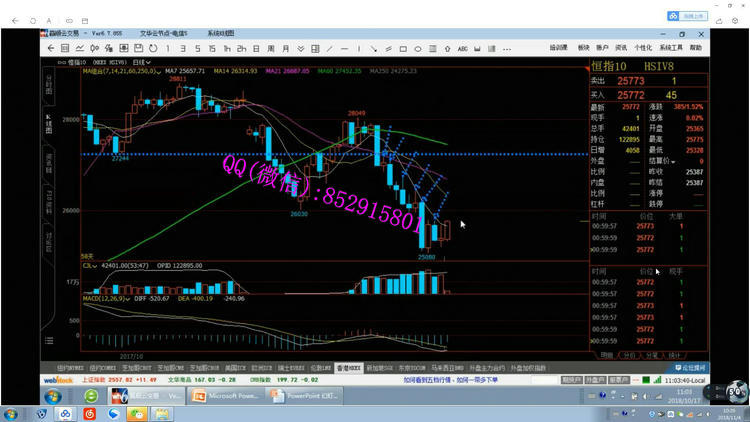This screenshot has width=750, height=422.
Task: Click the 统计 tab under the trade list
Action: coord(675,355)
